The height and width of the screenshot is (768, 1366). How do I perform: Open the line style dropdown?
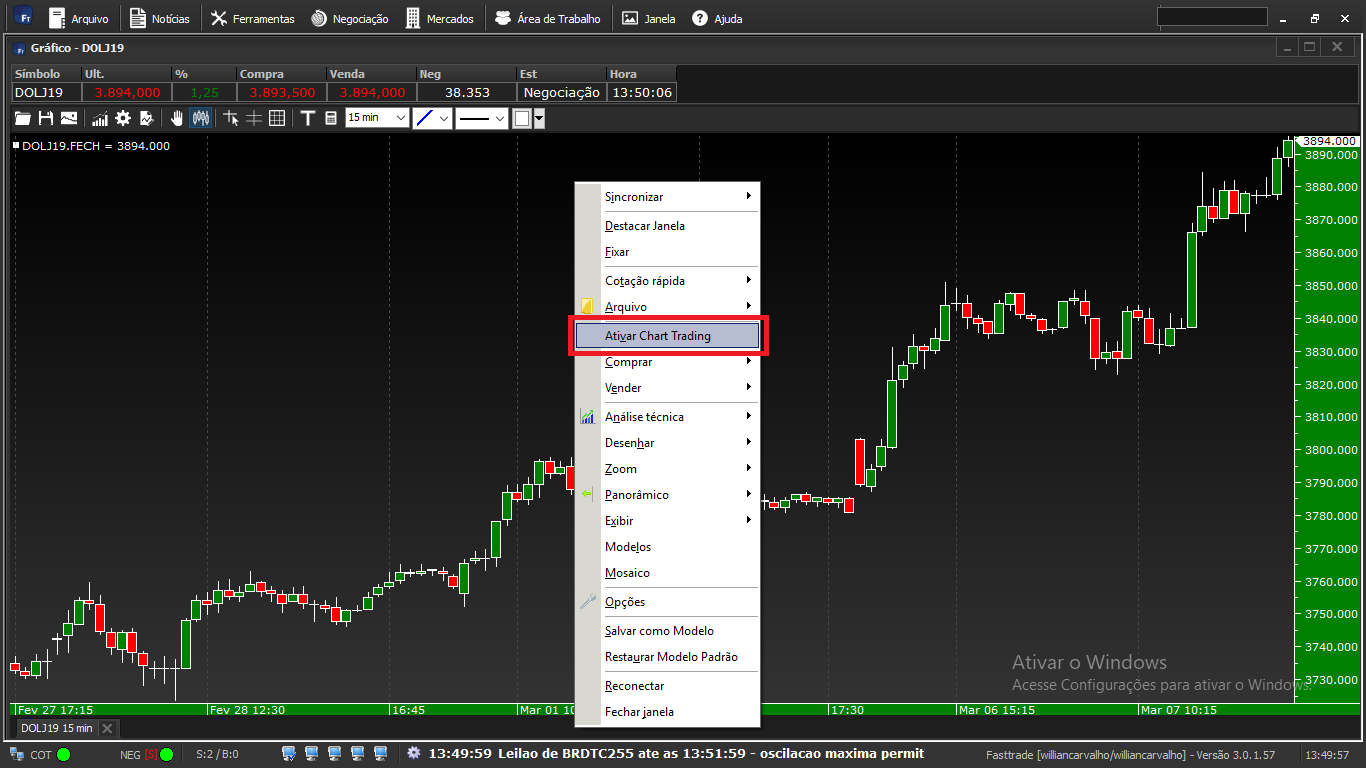(x=482, y=118)
